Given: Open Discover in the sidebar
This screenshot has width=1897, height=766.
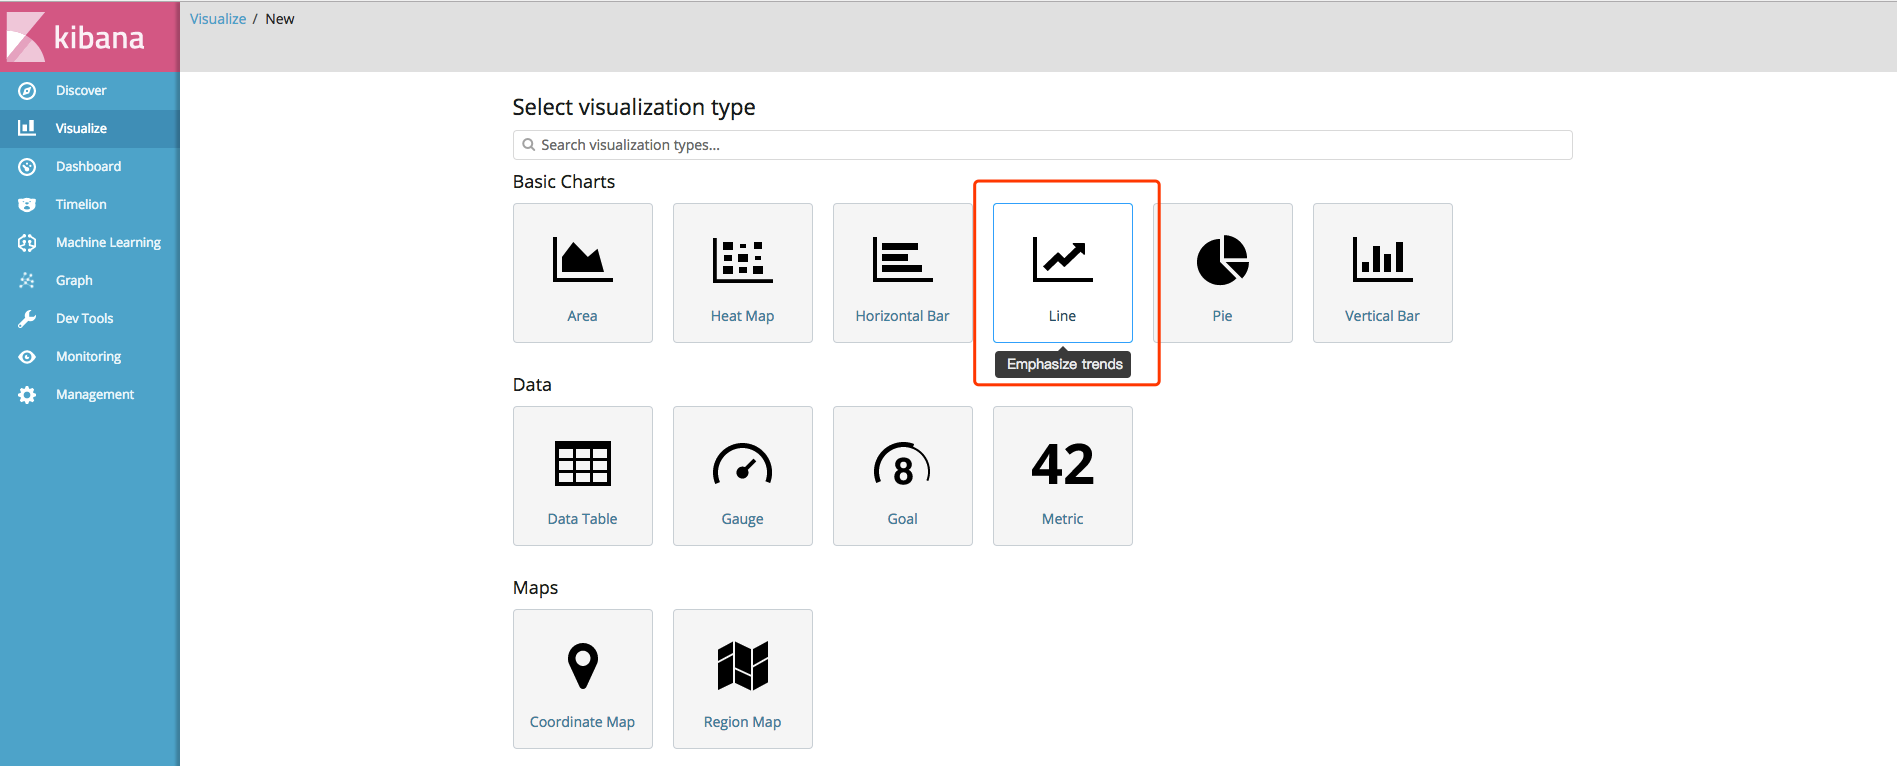Looking at the screenshot, I should pos(89,91).
